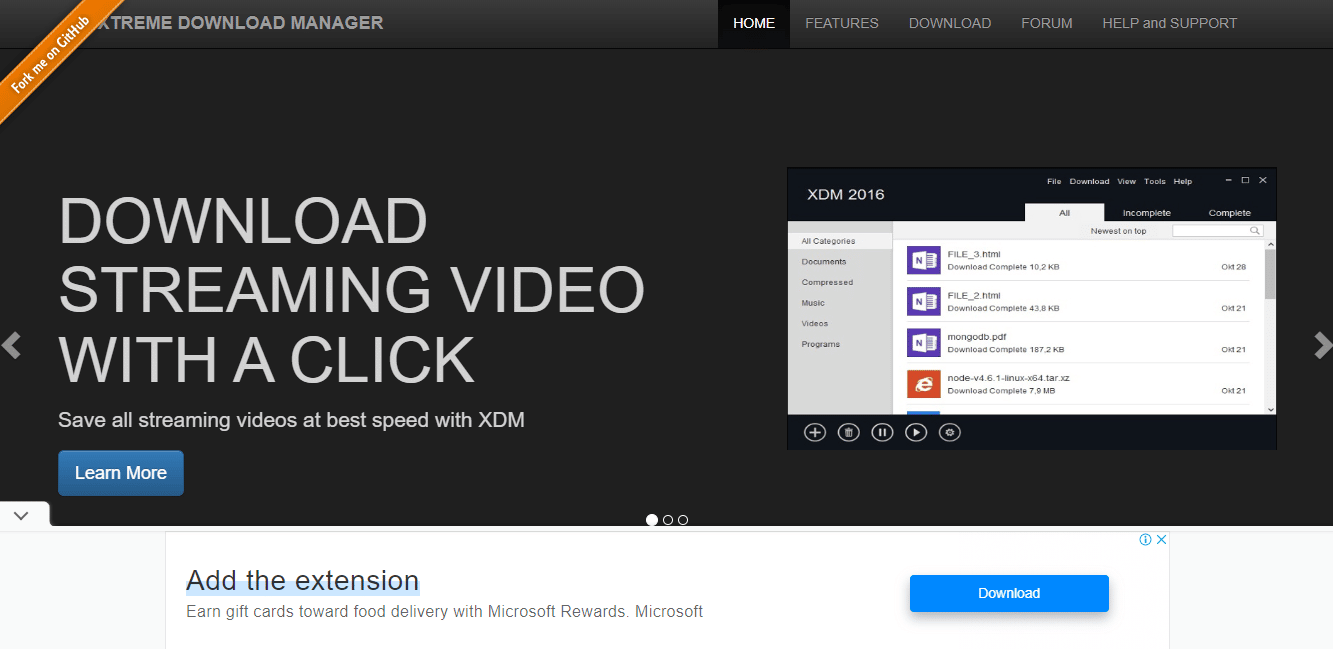This screenshot has width=1333, height=649.
Task: Select the HOME navigation item
Action: pos(754,23)
